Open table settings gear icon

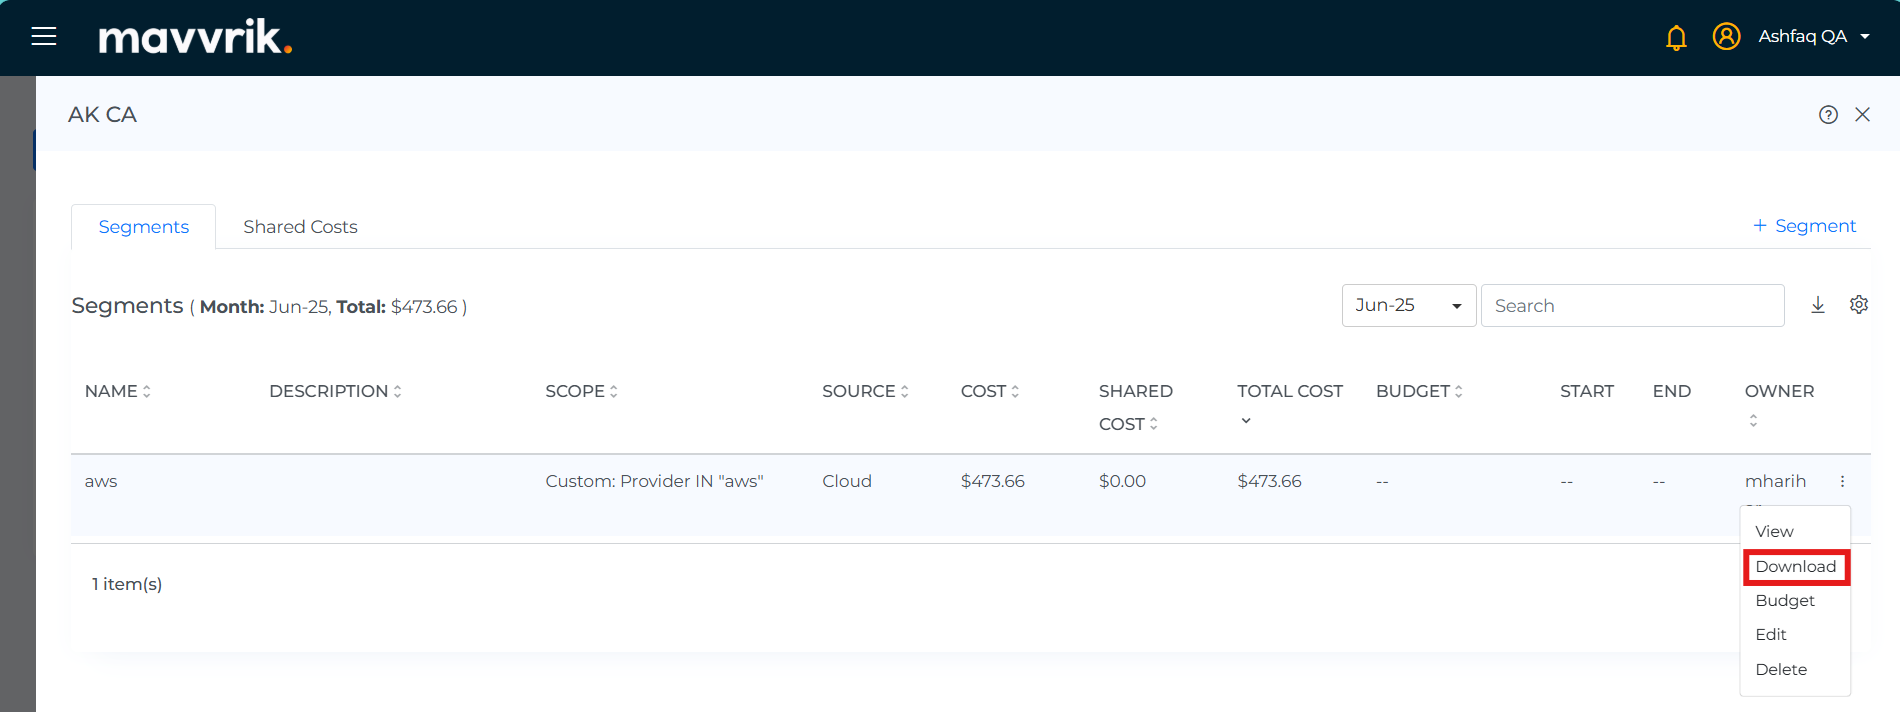click(1858, 305)
